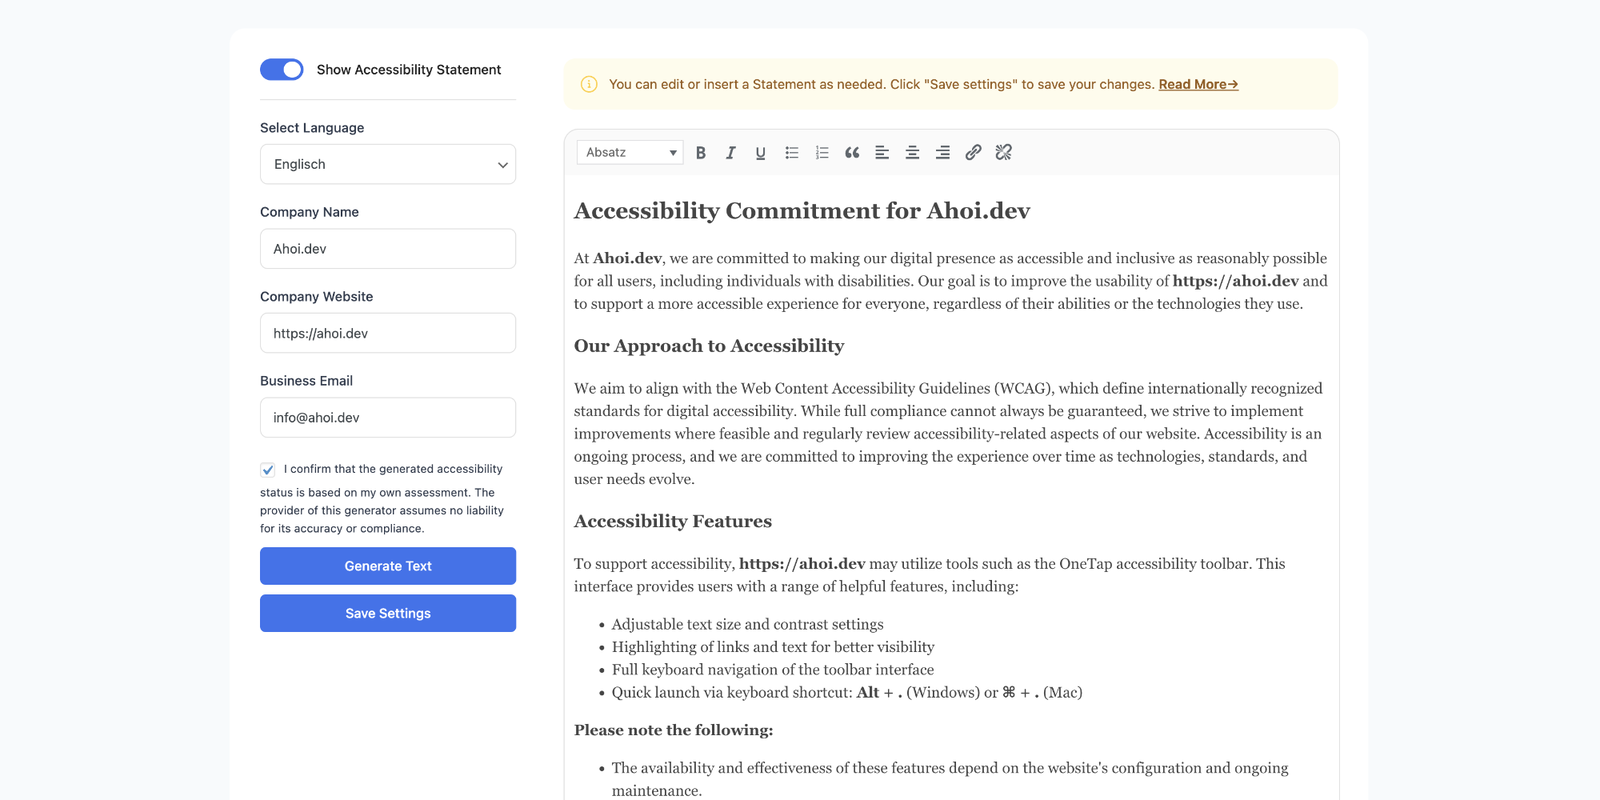The image size is (1600, 800).
Task: Click the Save Settings button
Action: pos(388,613)
